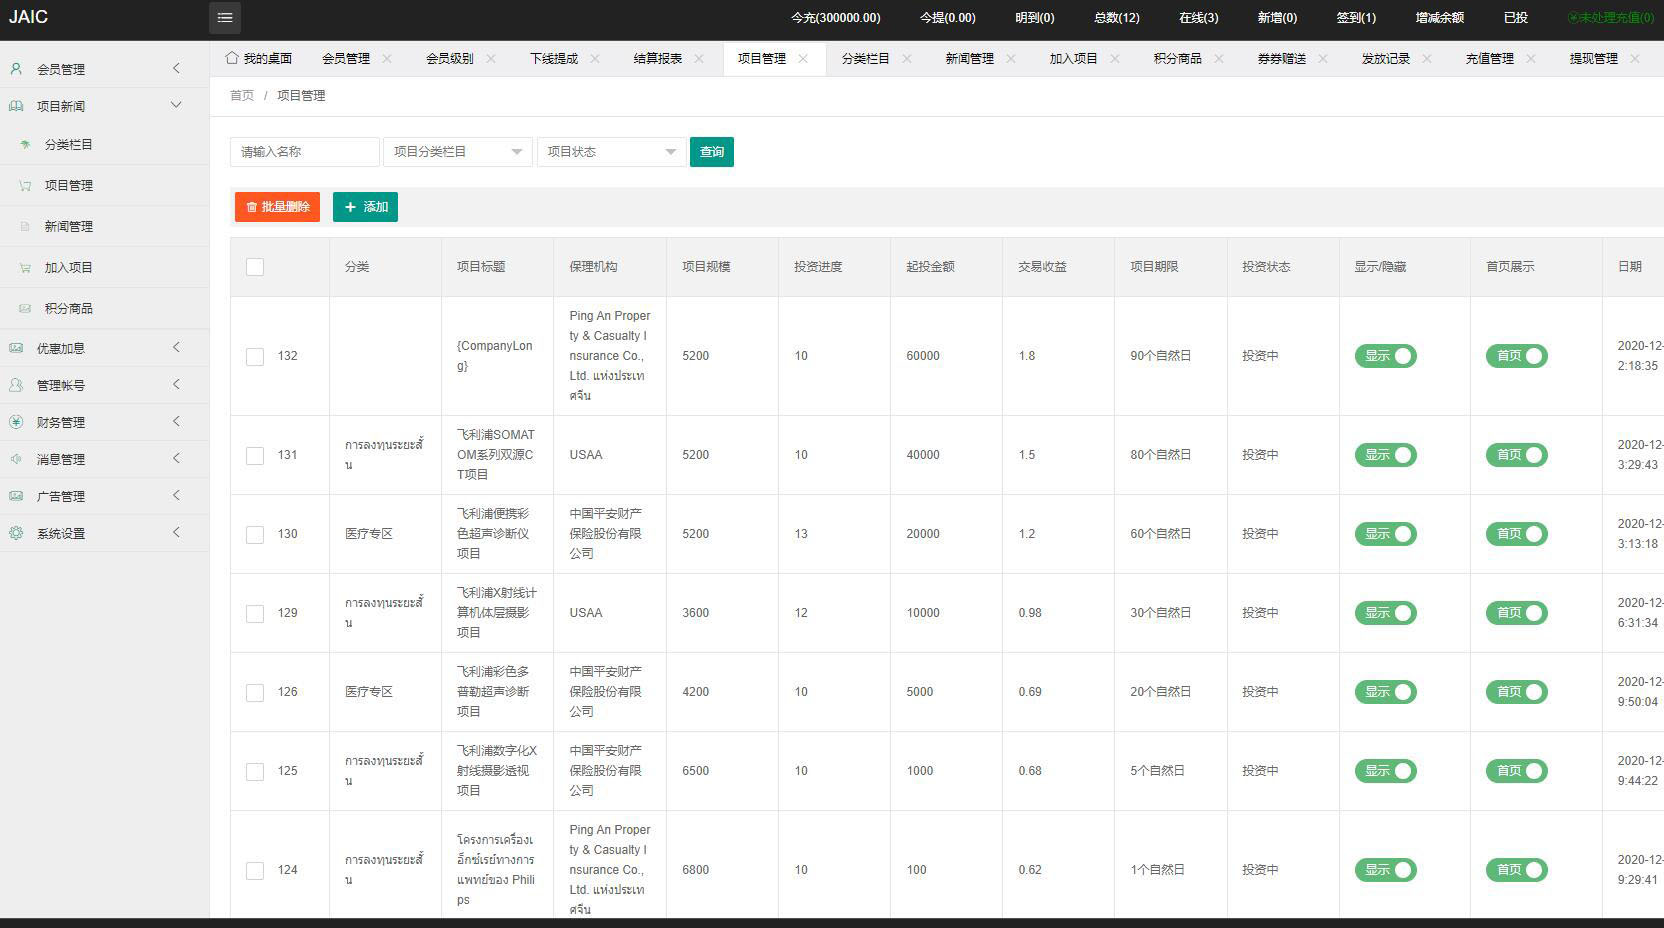Tick the checkbox for row 131
Viewport: 1664px width, 928px height.
pyautogui.click(x=255, y=455)
